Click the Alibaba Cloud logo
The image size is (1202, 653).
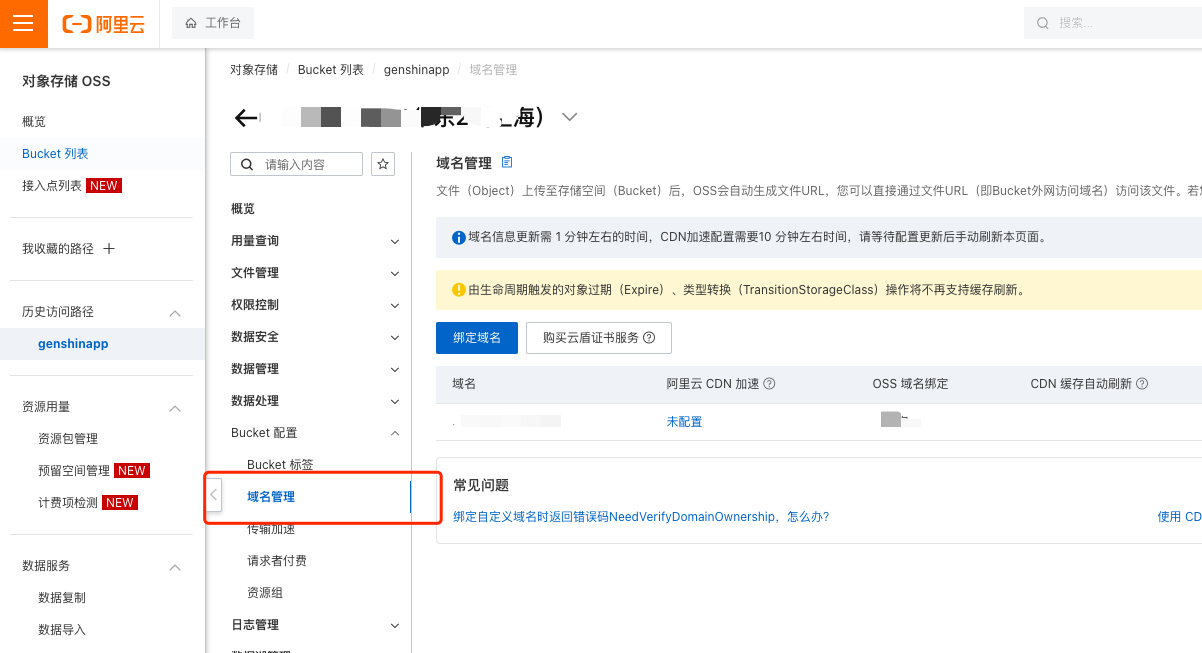[103, 24]
